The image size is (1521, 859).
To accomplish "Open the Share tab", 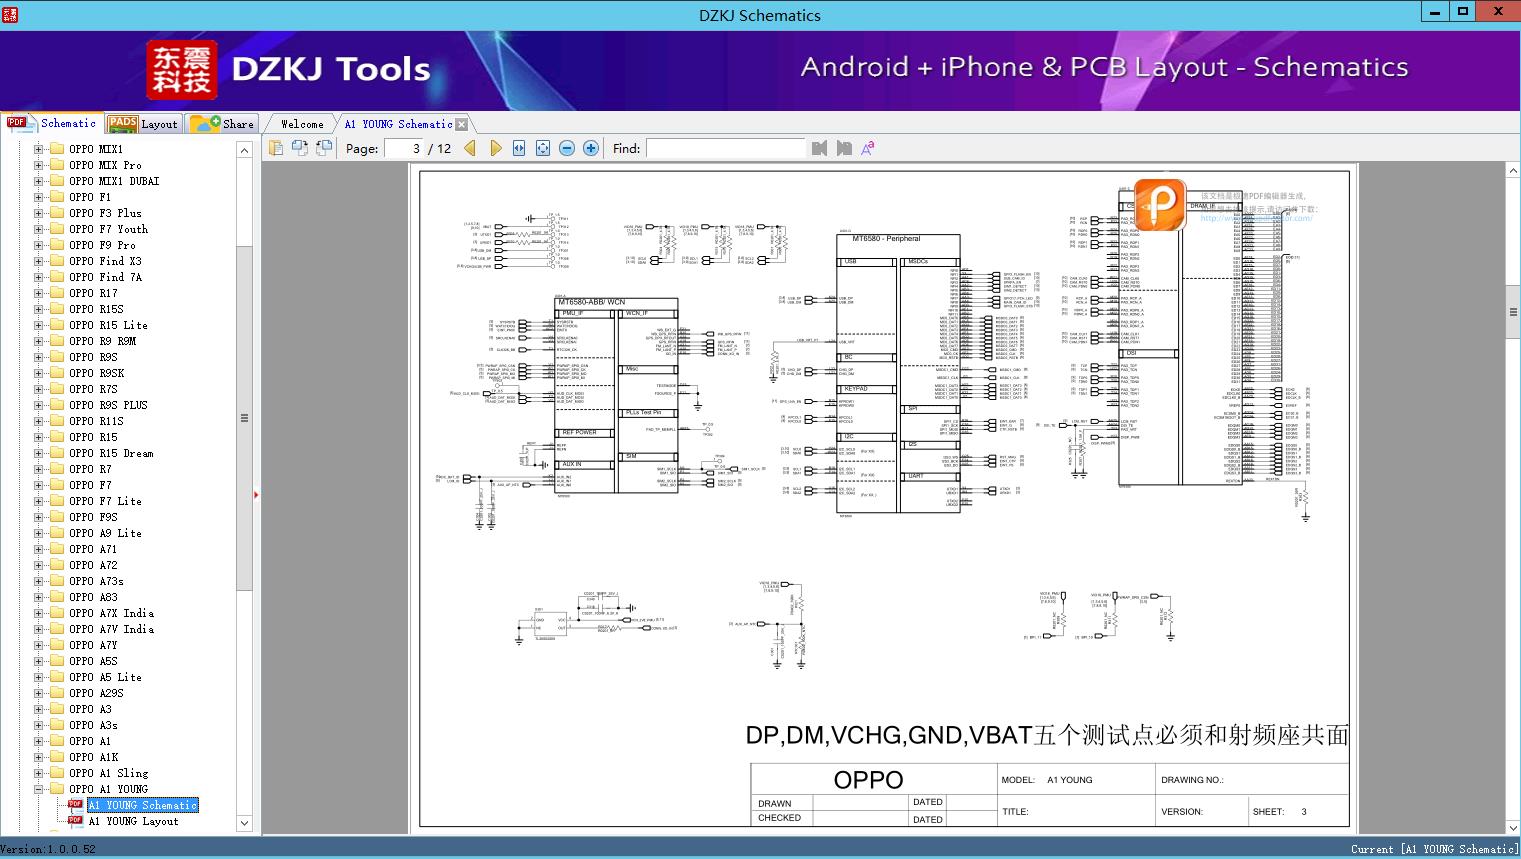I will pos(222,124).
